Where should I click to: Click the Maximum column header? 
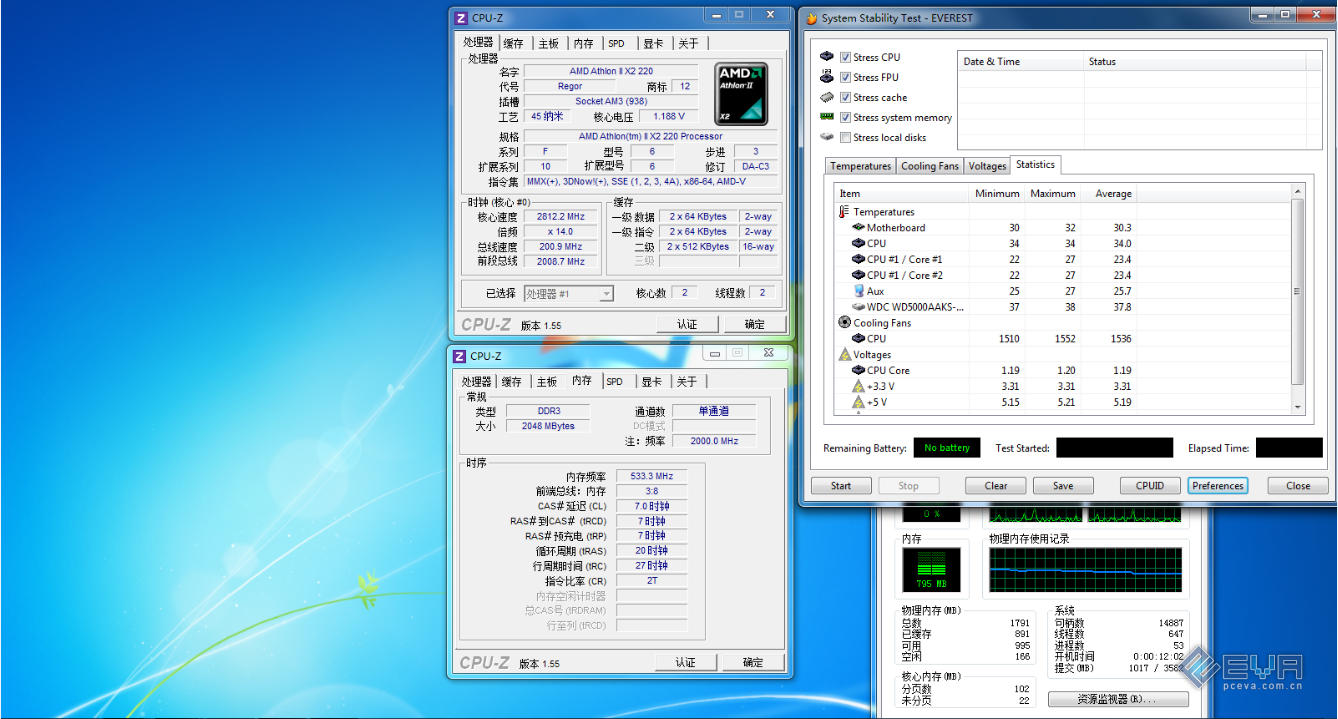click(1053, 193)
